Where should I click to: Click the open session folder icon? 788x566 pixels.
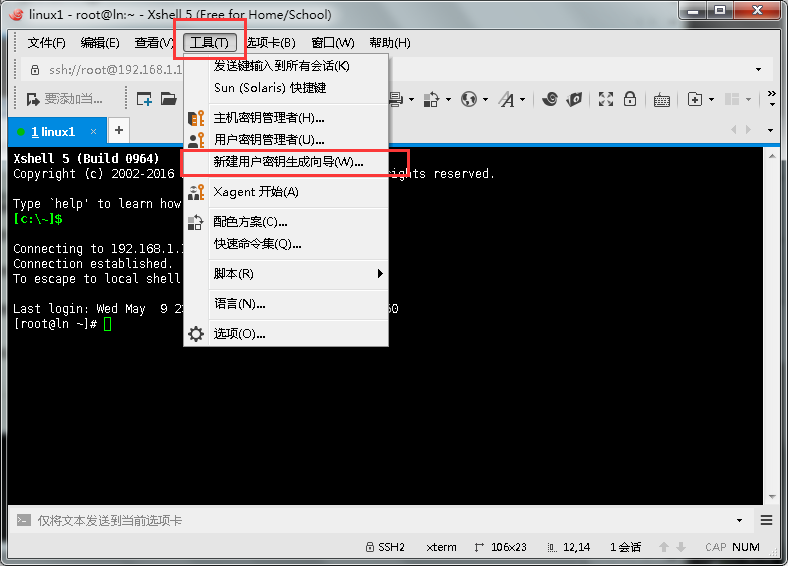coord(168,99)
